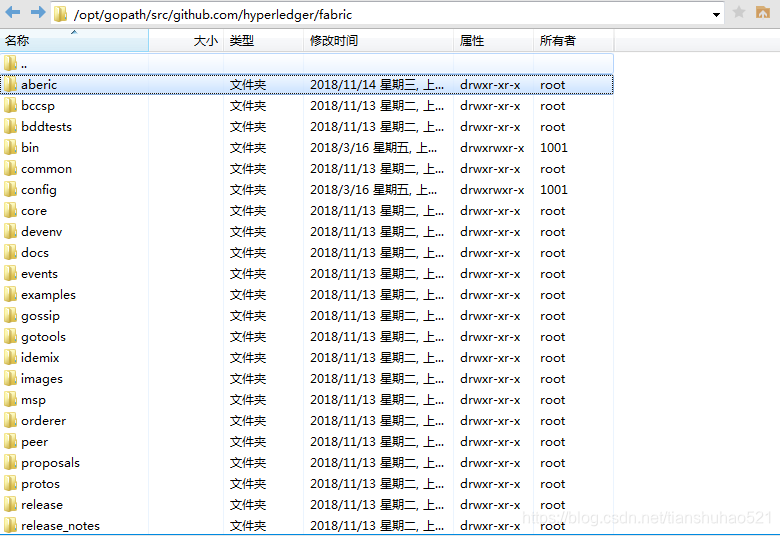780x536 pixels.
Task: Click the 'peer' folder name
Action: click(34, 442)
